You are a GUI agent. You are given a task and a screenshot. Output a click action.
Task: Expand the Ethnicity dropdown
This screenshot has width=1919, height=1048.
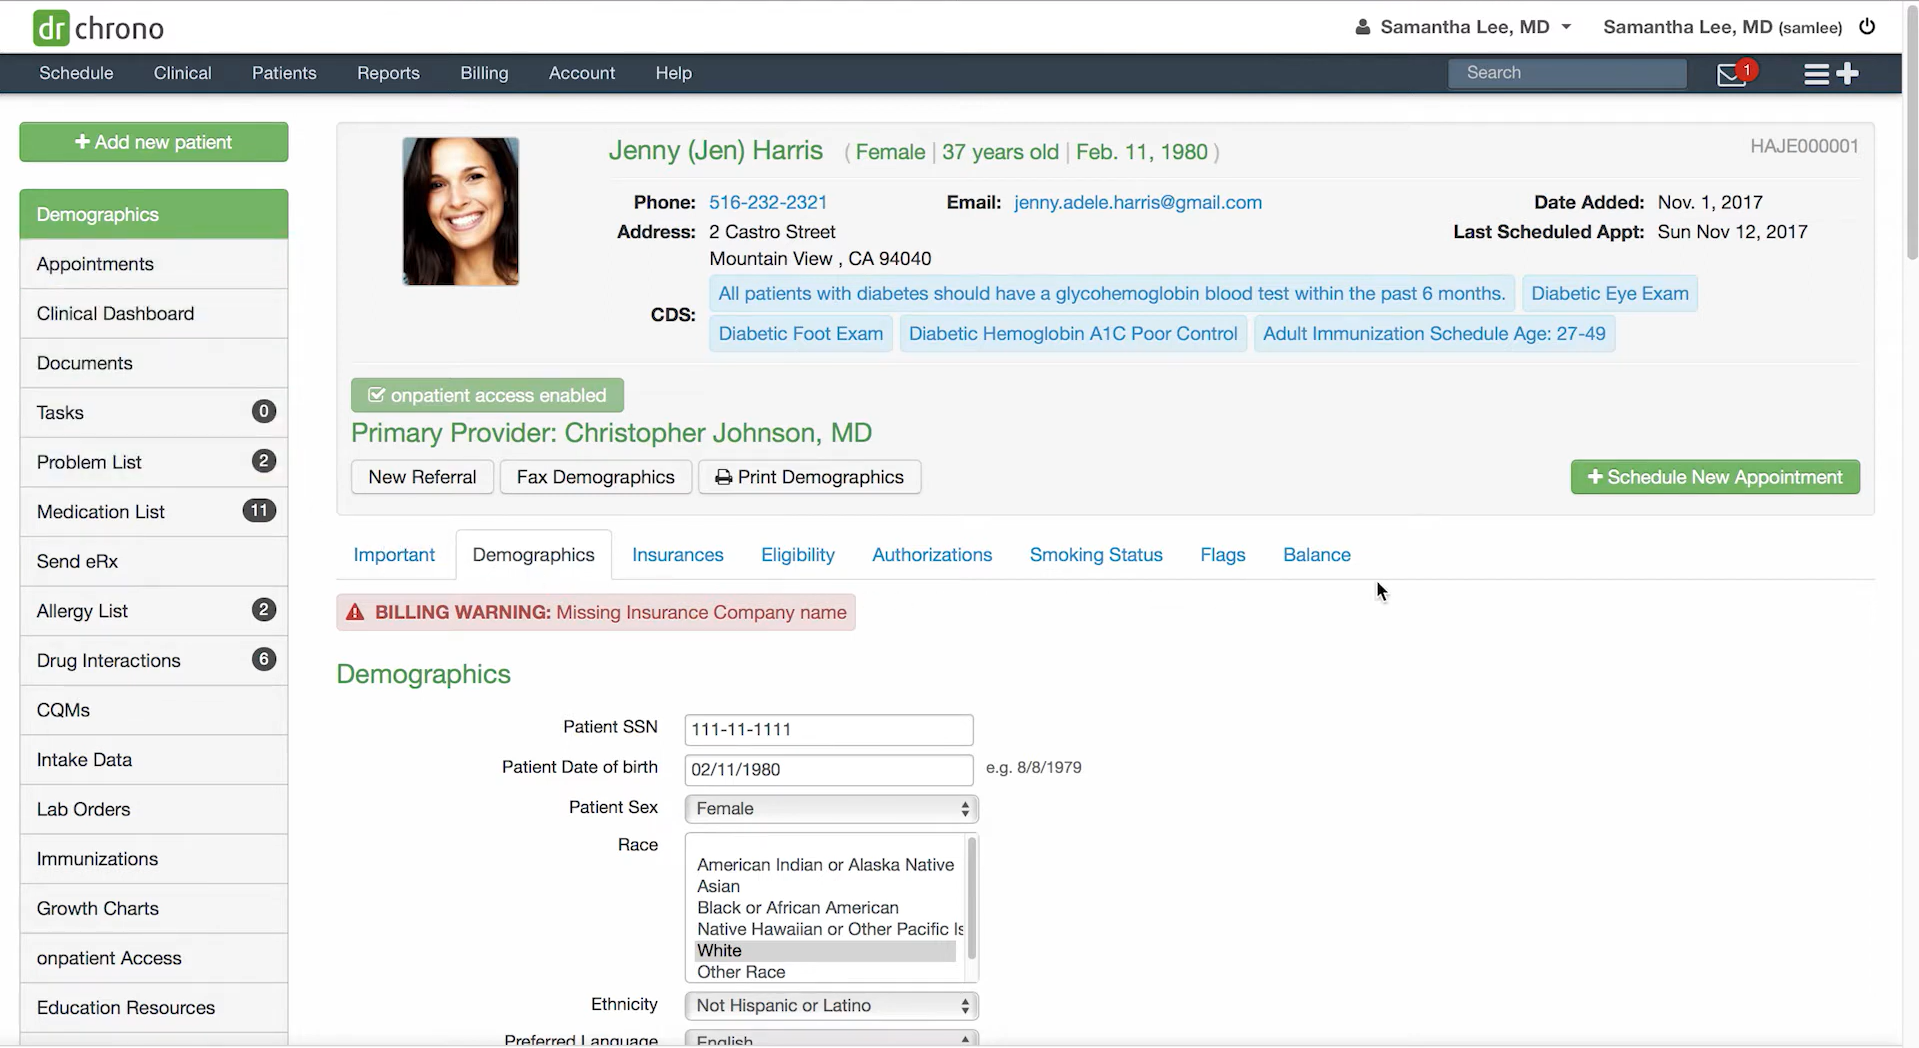tap(830, 1005)
